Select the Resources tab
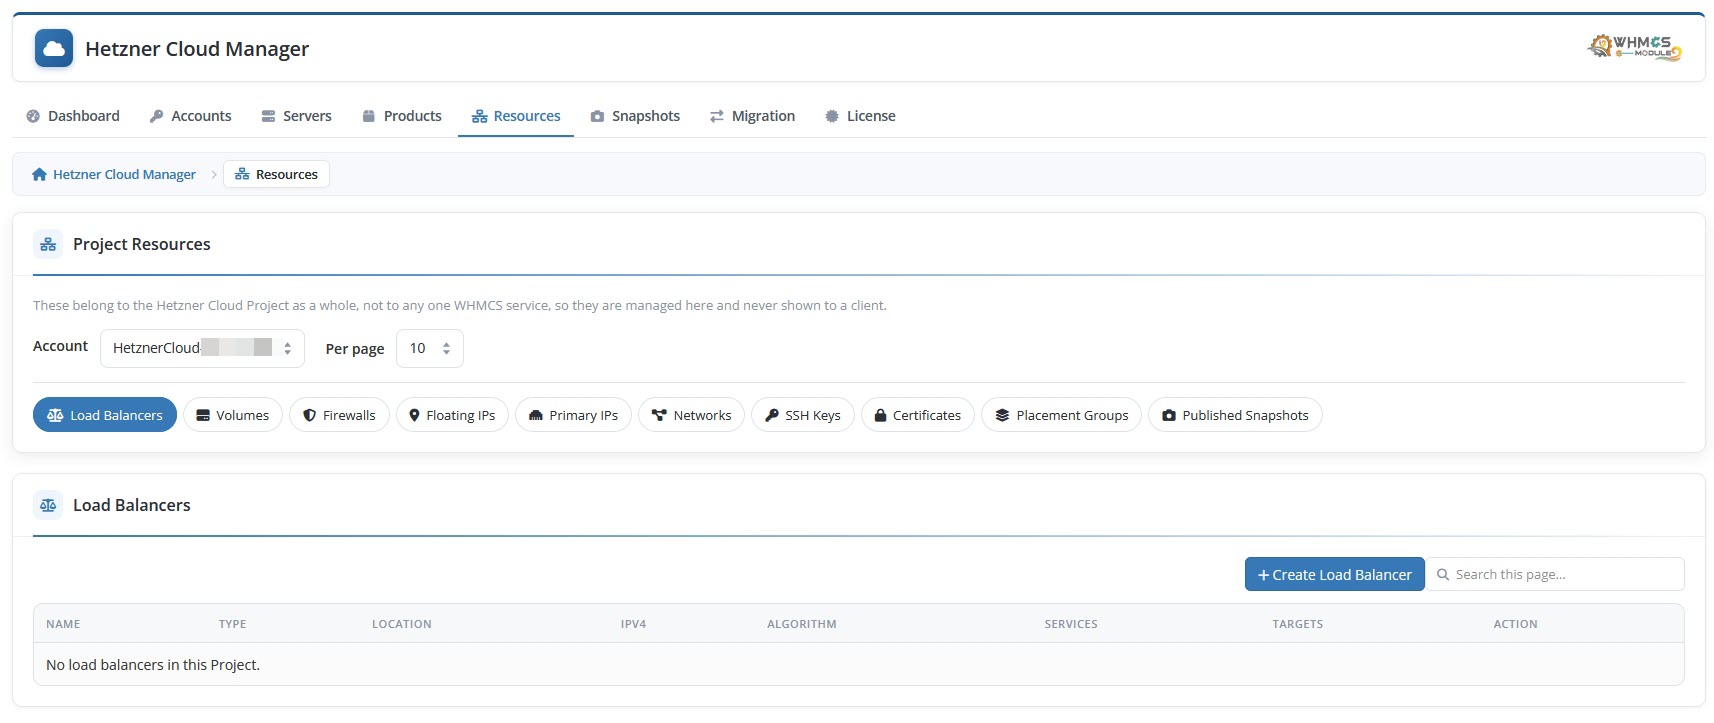Image resolution: width=1714 pixels, height=723 pixels. pyautogui.click(x=516, y=116)
